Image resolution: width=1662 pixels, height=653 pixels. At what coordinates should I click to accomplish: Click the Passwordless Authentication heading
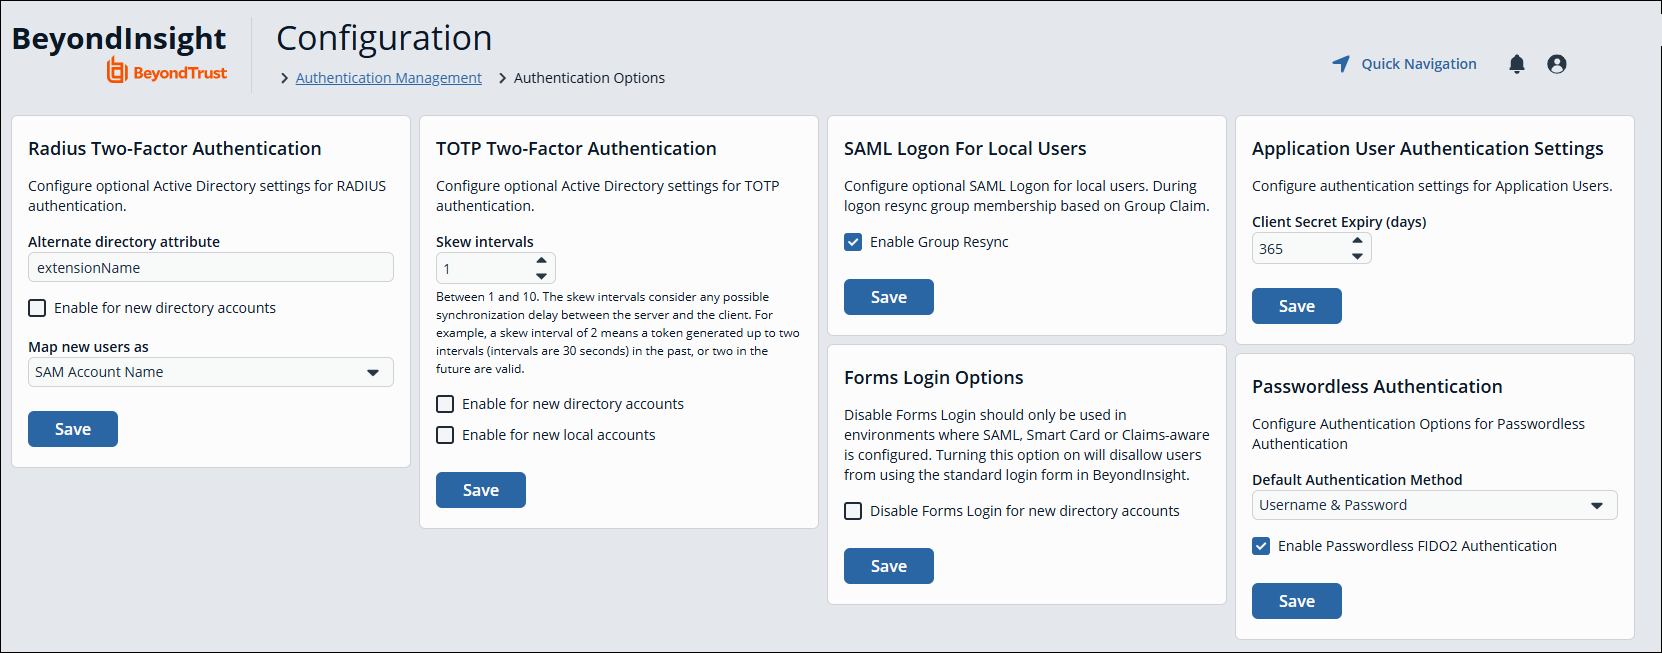coord(1377,387)
